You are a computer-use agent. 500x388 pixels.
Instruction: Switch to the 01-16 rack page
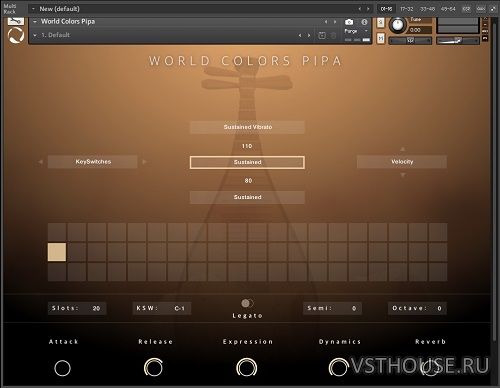click(x=386, y=9)
